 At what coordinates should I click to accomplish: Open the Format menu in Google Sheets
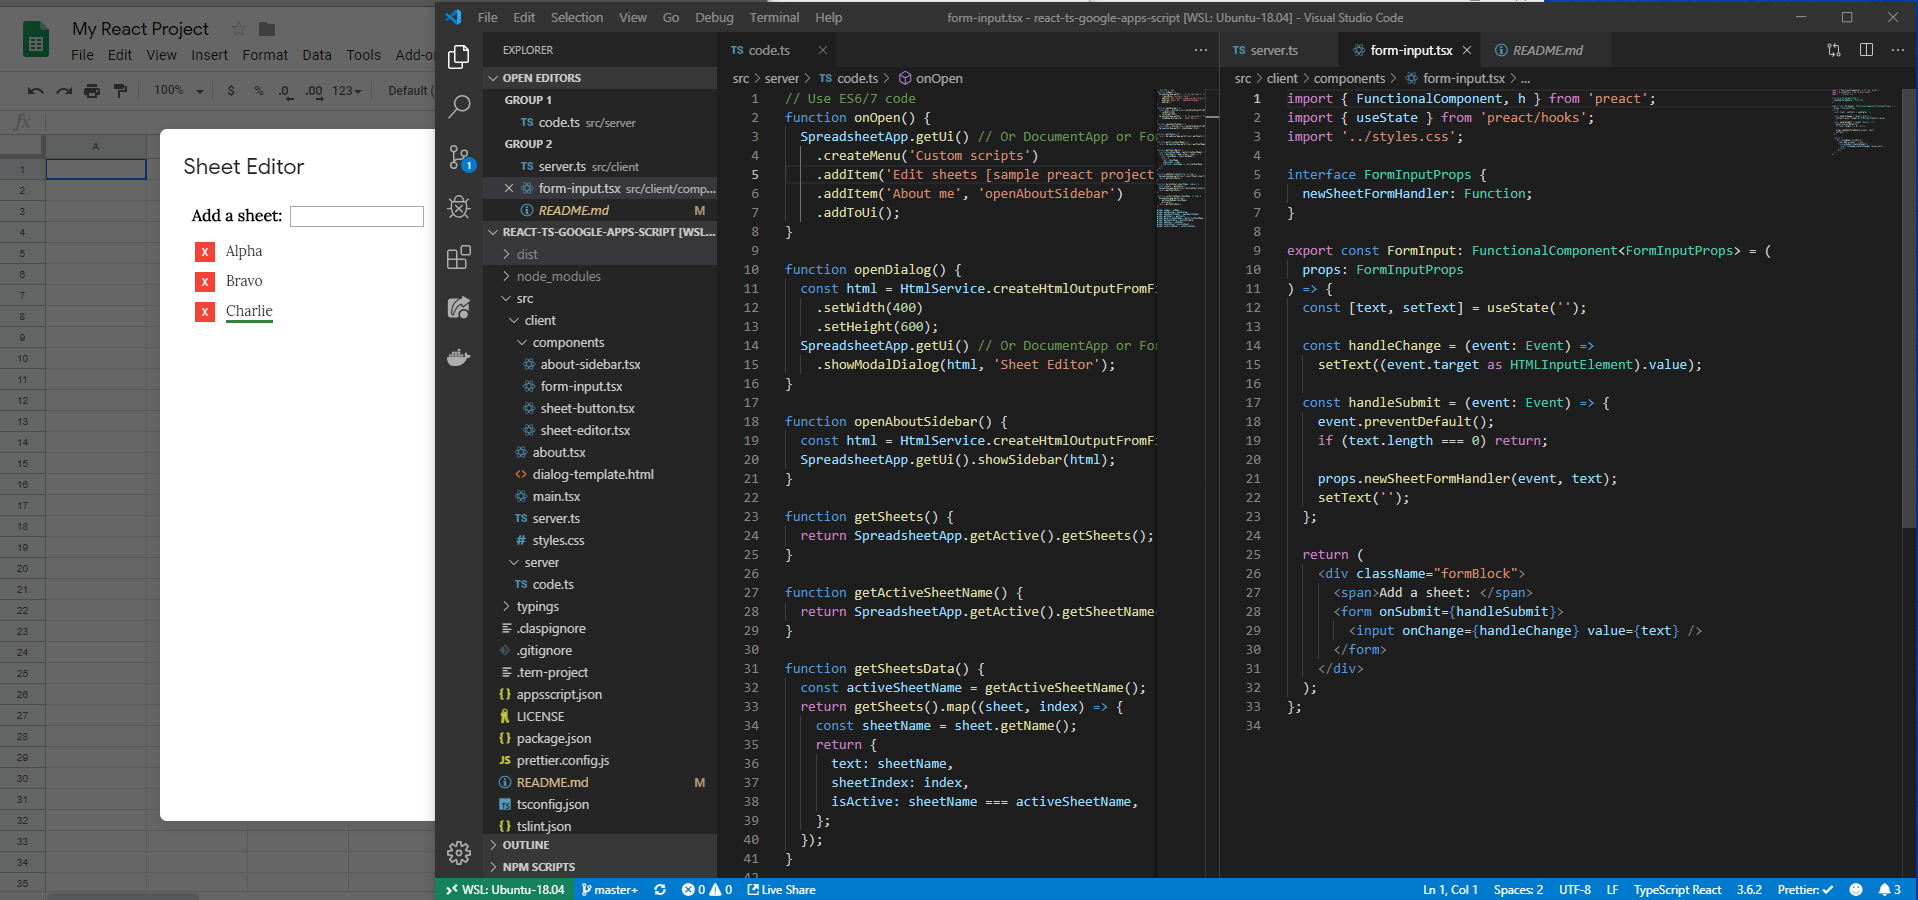coord(265,55)
